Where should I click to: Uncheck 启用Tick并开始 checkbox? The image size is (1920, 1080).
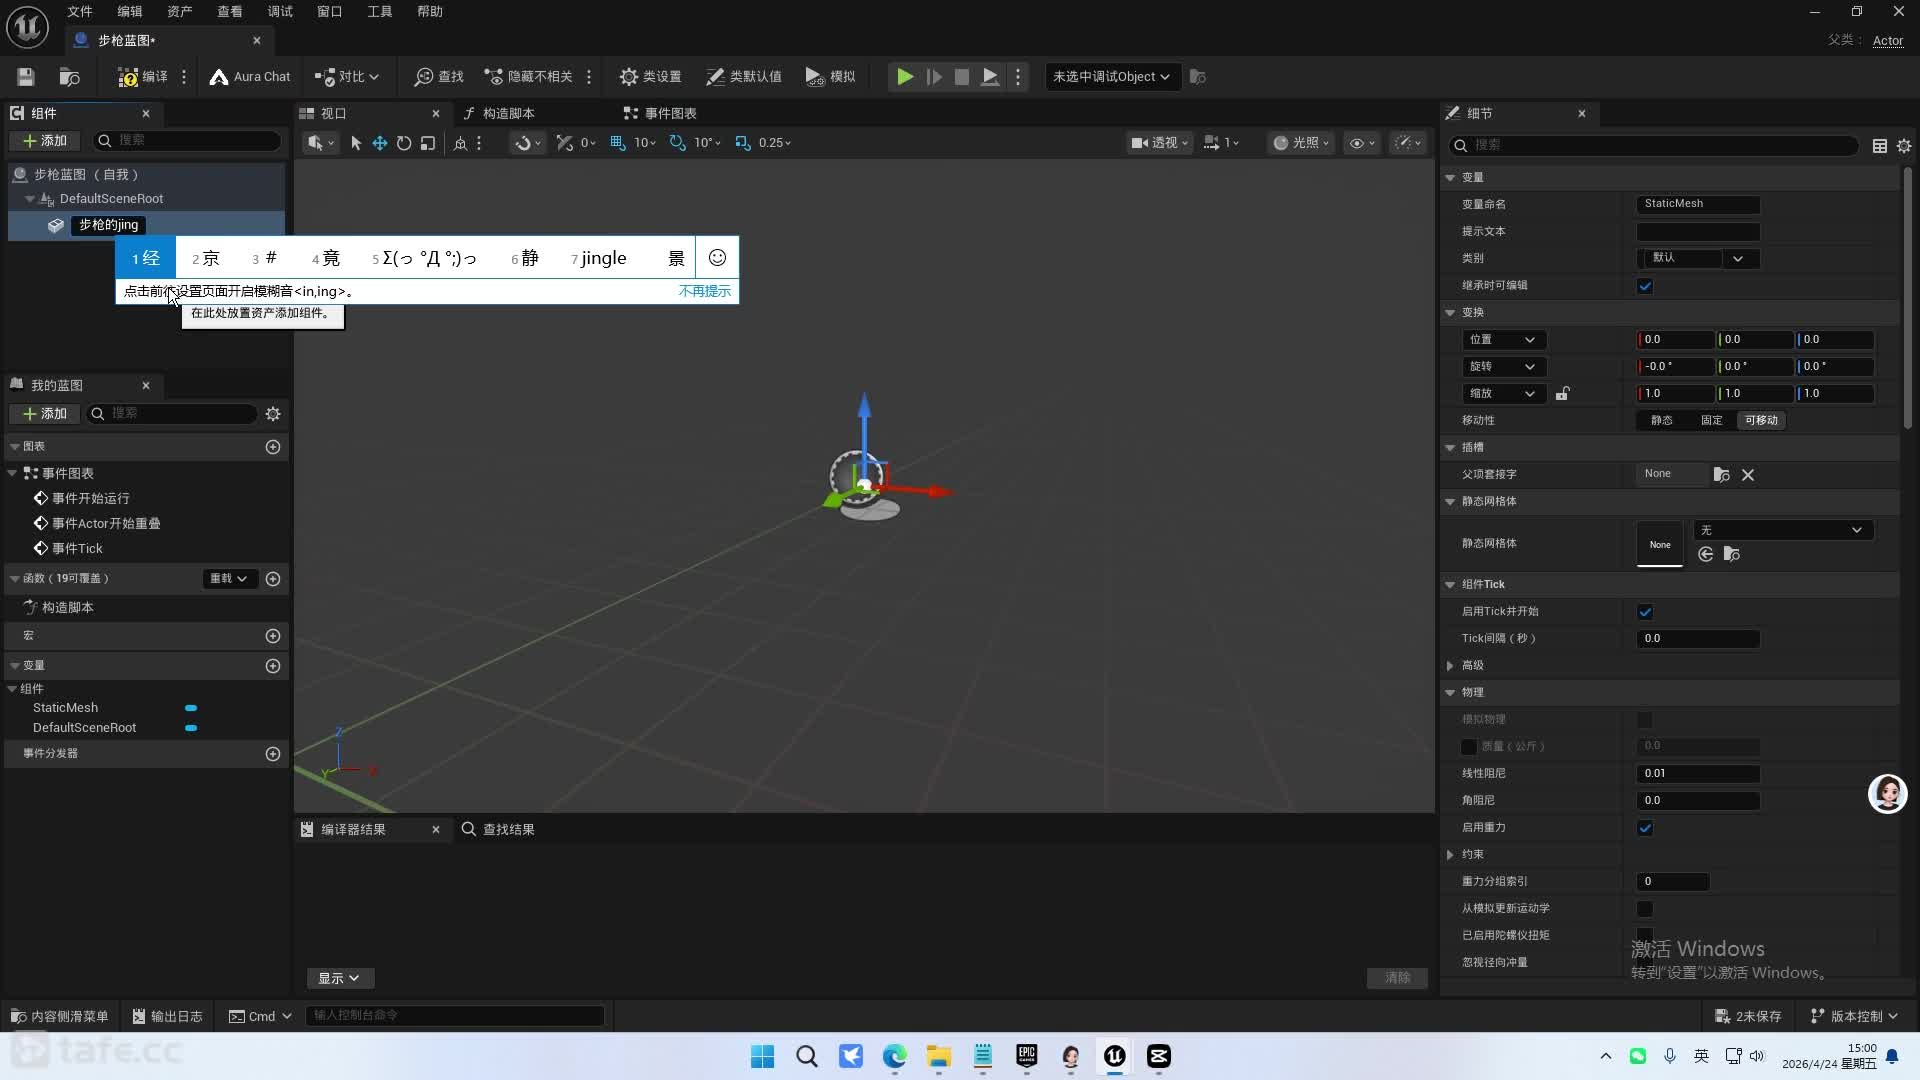tap(1645, 612)
